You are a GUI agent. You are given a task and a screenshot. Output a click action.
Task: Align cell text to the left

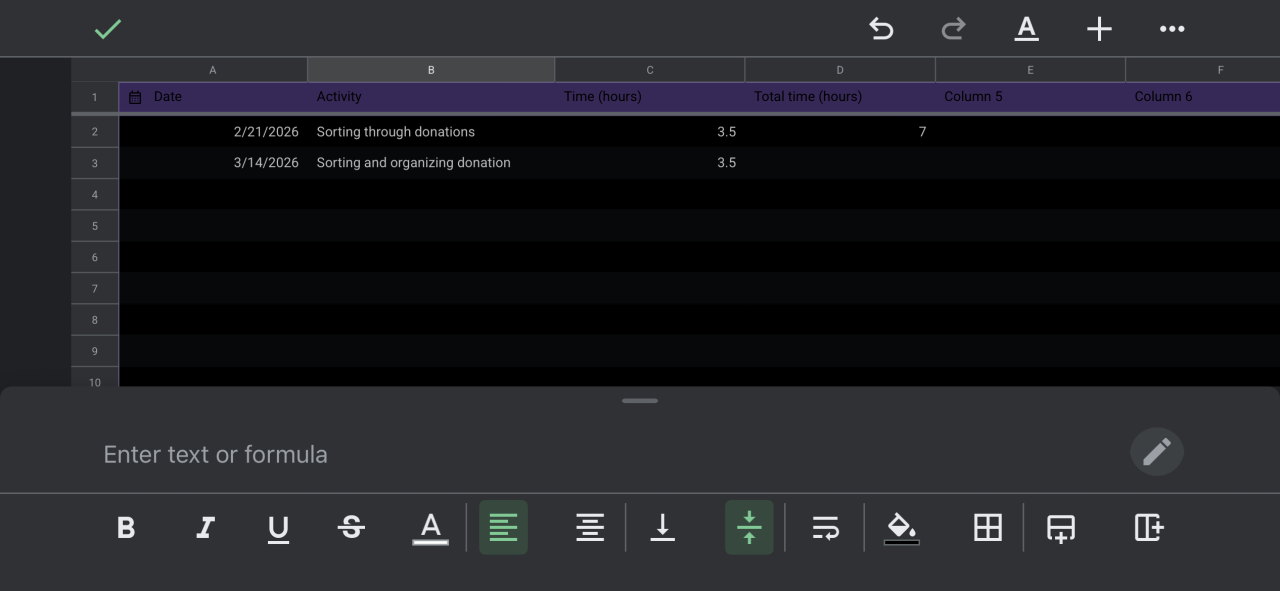click(503, 527)
